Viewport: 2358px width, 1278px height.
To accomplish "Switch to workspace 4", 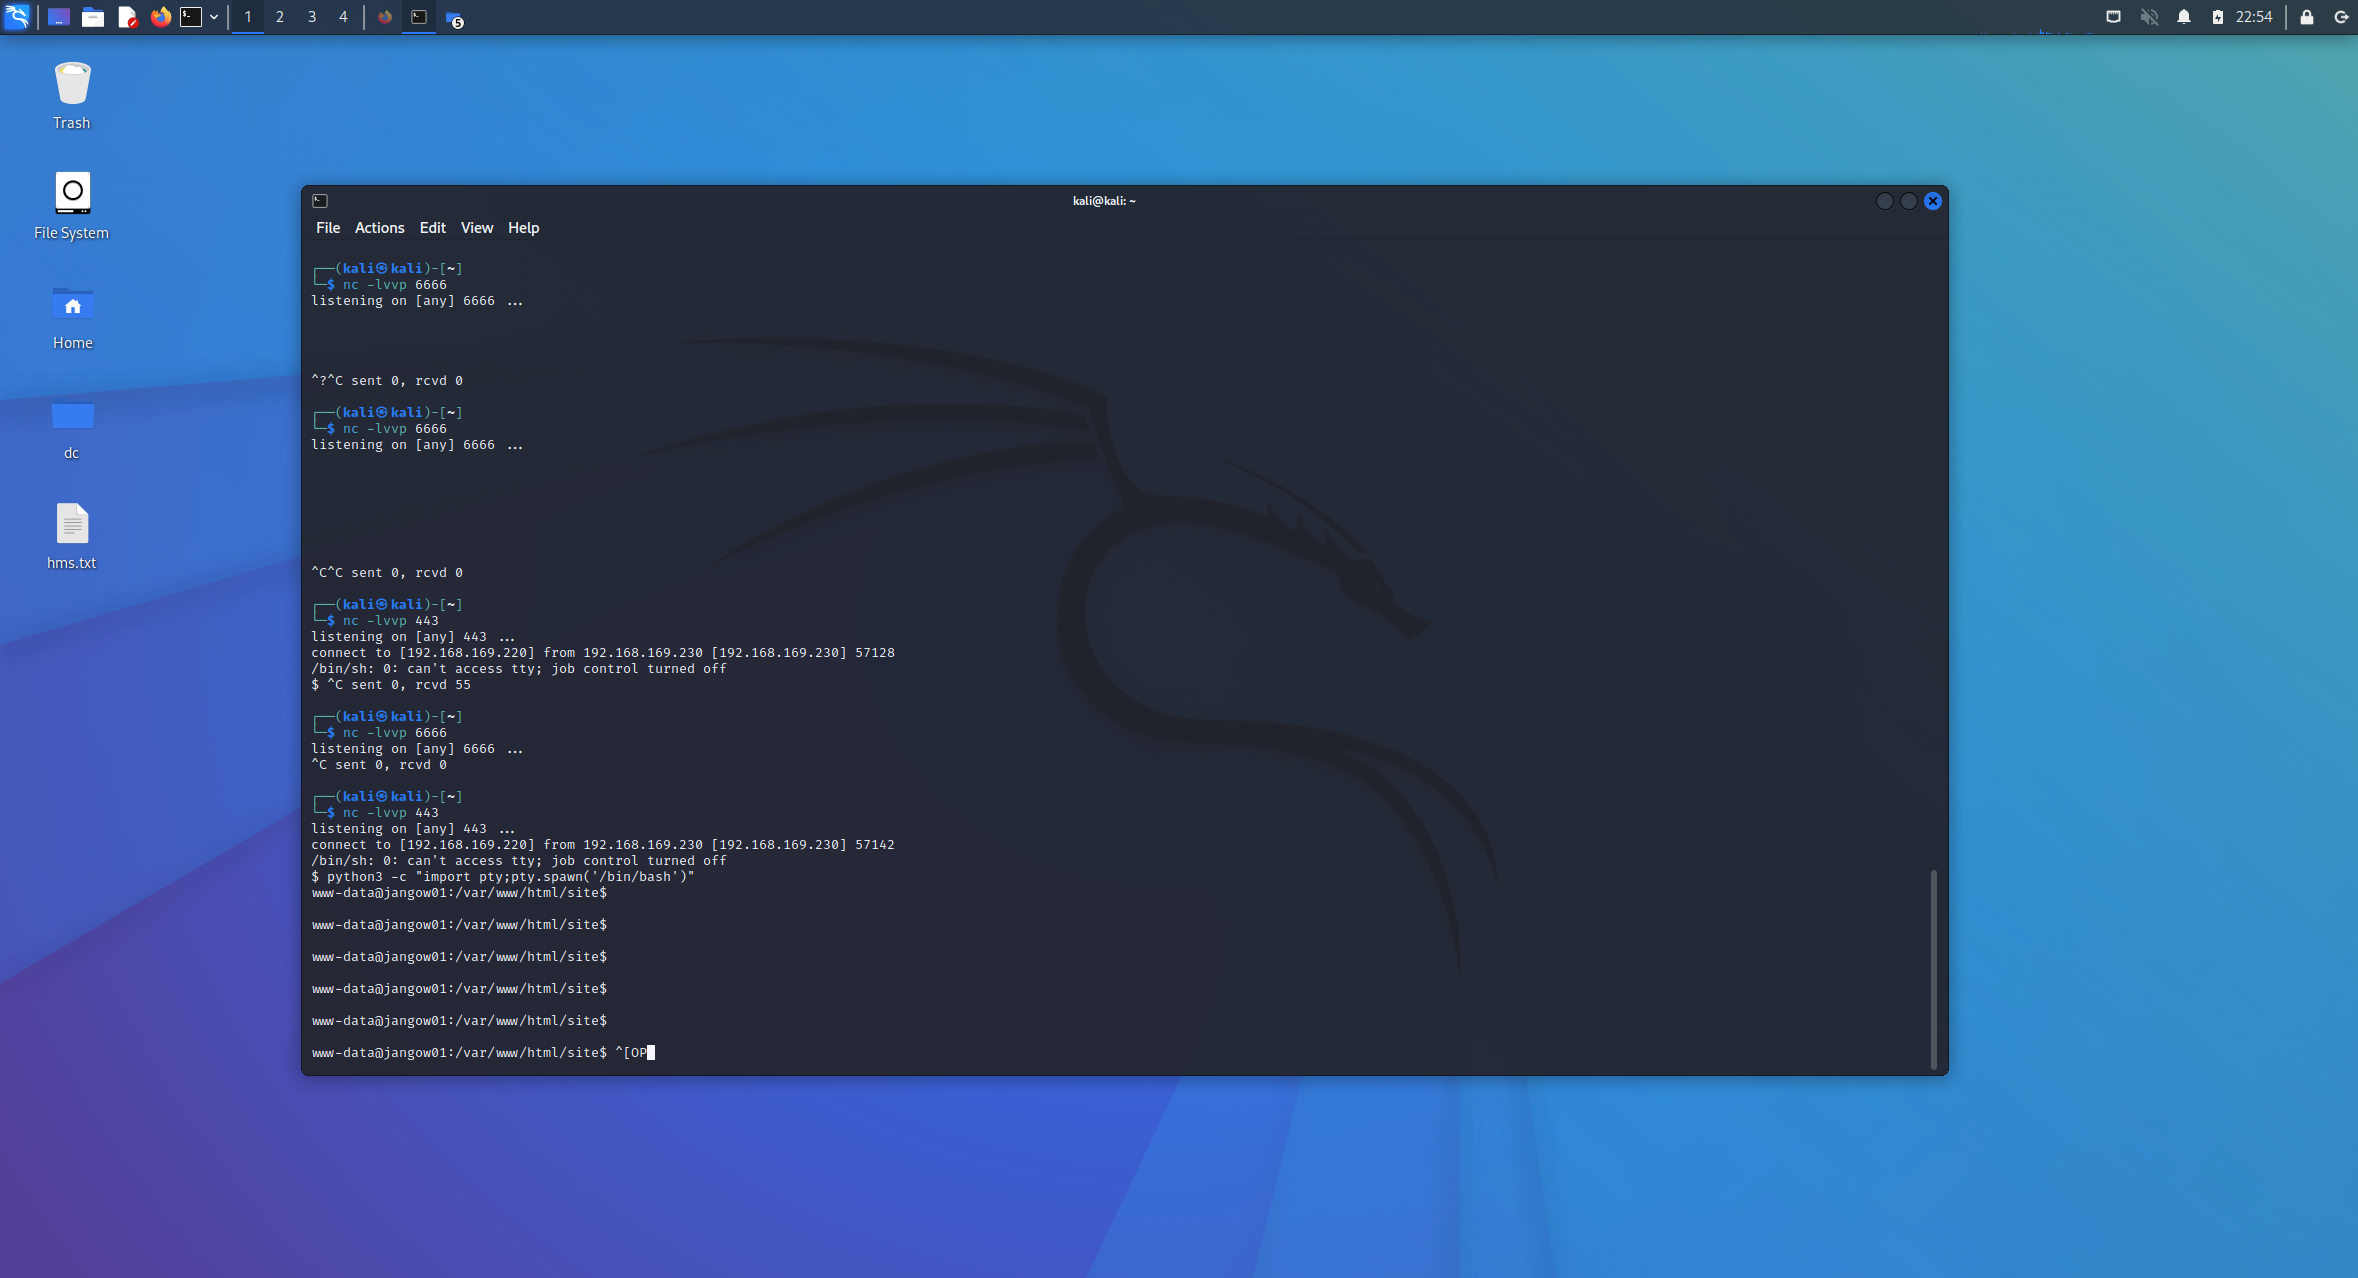I will [343, 17].
